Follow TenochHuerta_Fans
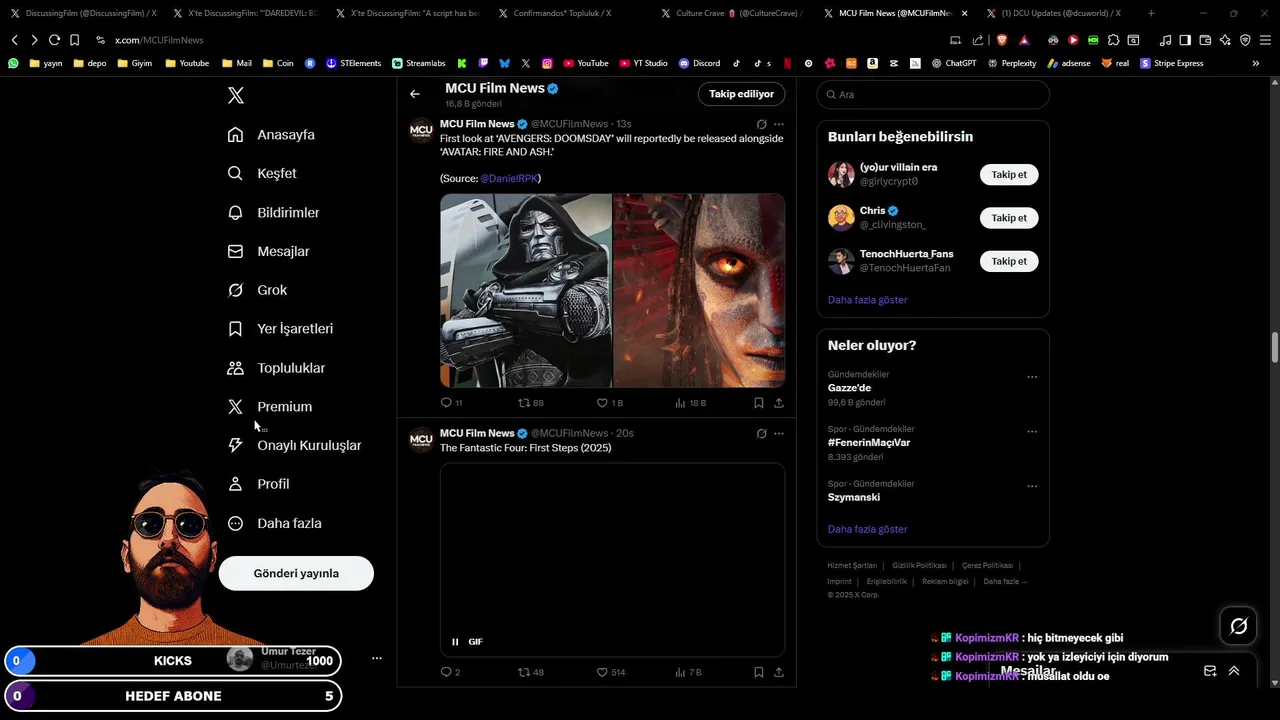 coord(1009,261)
